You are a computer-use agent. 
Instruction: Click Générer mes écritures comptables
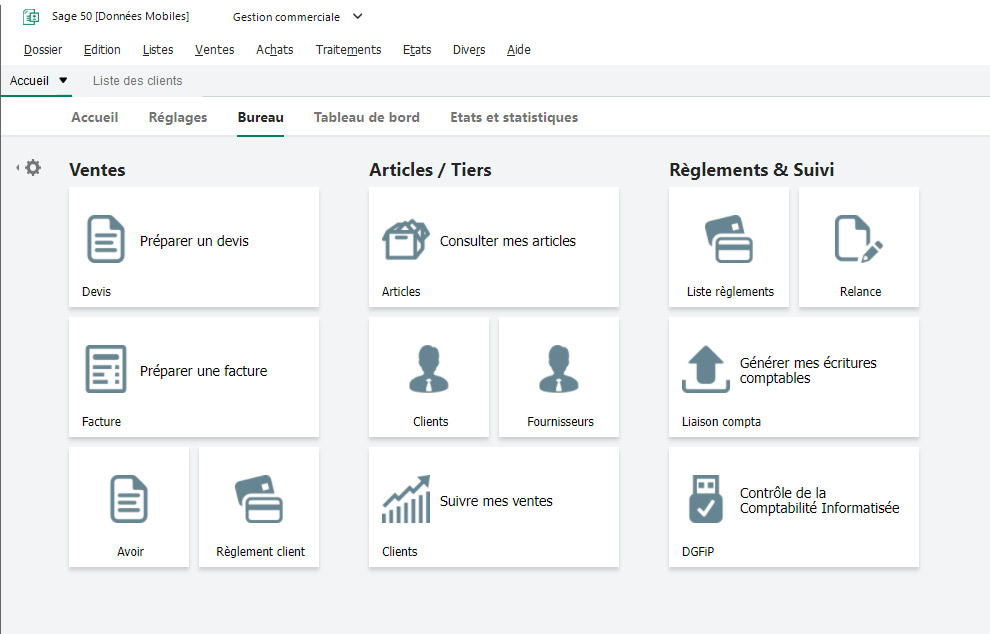(x=808, y=370)
